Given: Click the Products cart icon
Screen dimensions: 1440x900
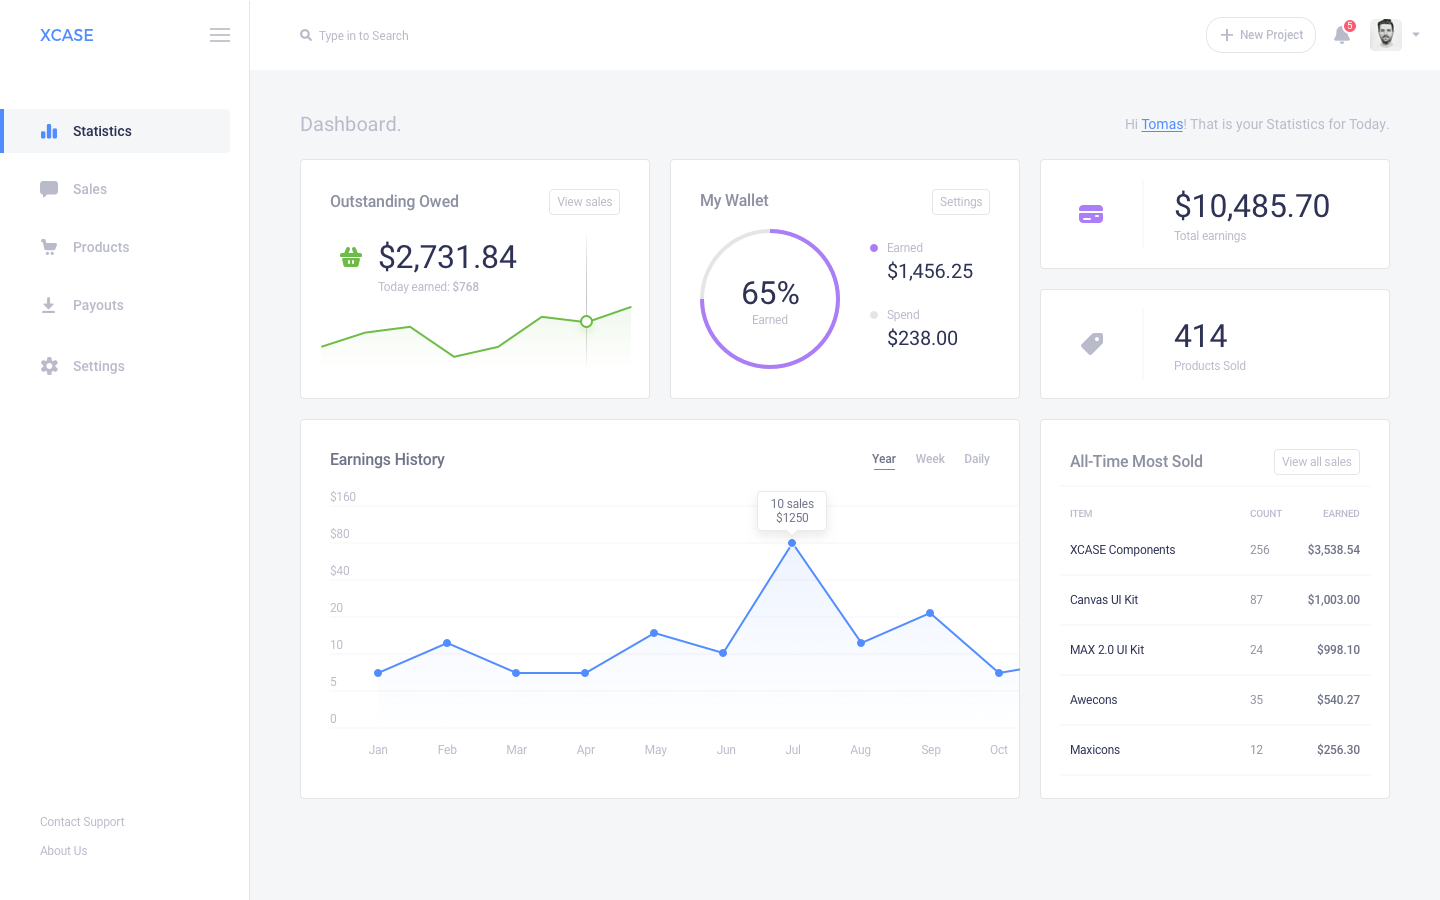Looking at the screenshot, I should pyautogui.click(x=49, y=247).
